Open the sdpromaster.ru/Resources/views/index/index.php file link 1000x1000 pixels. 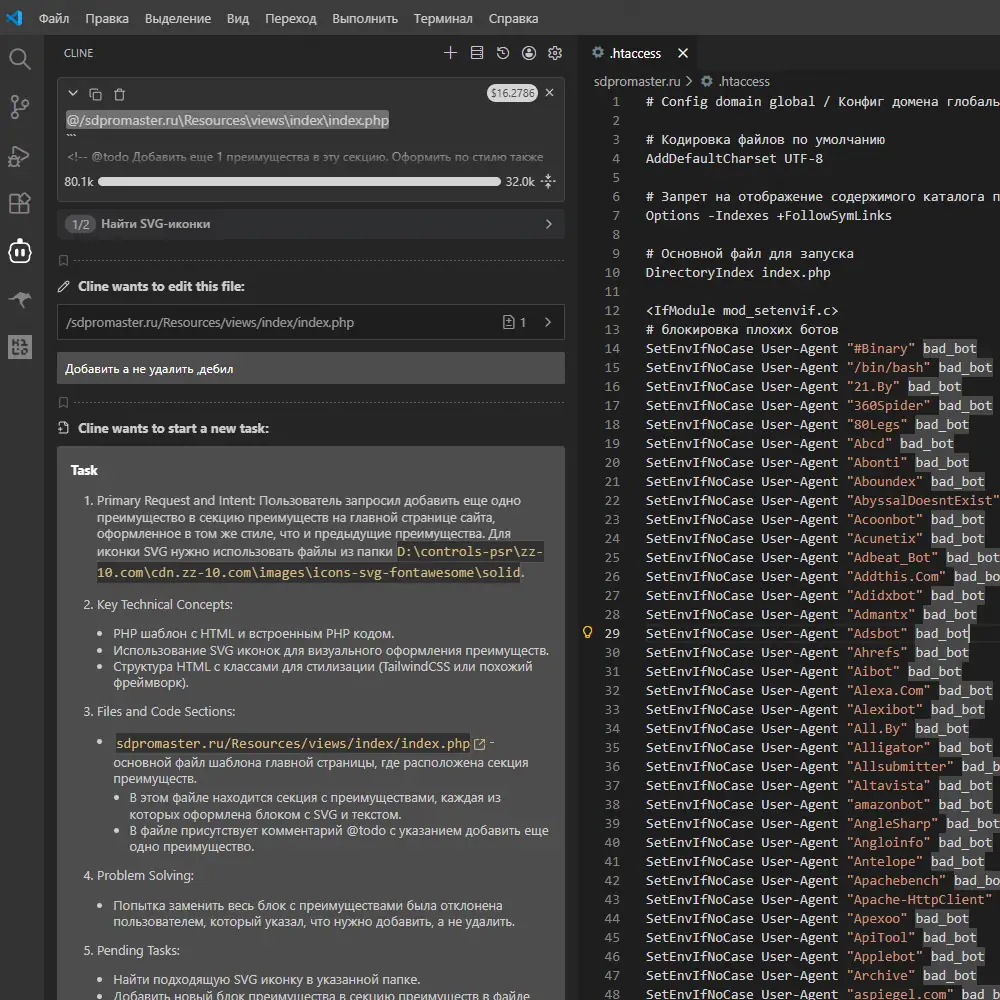pos(293,744)
